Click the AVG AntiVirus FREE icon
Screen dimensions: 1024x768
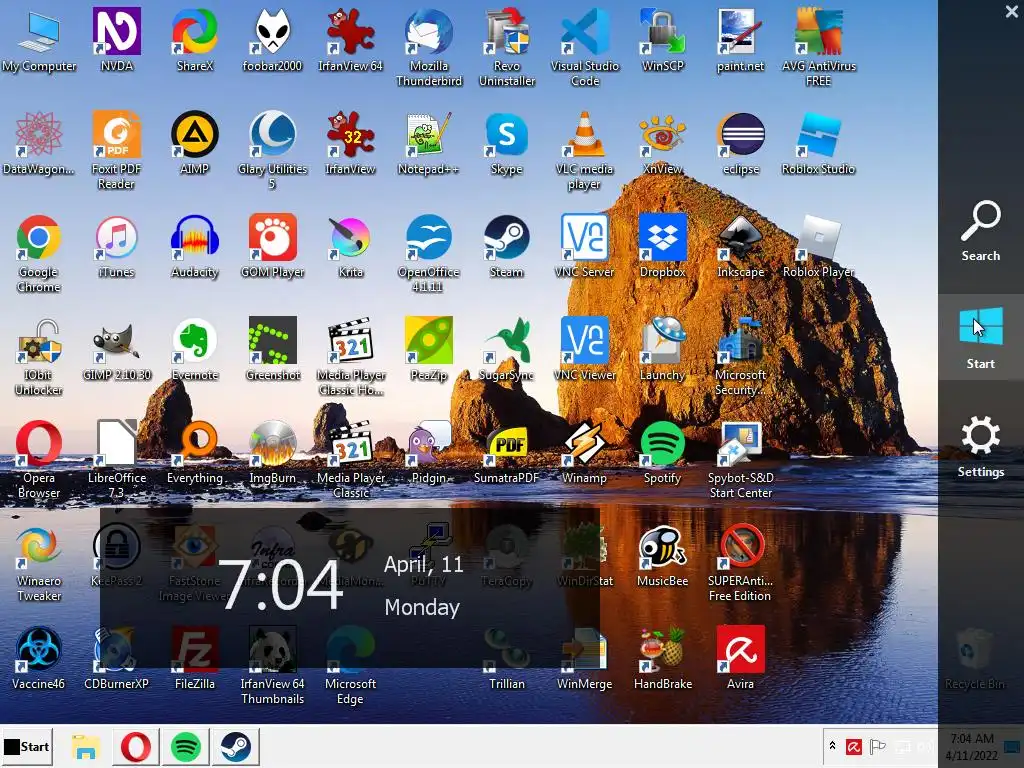(x=818, y=47)
